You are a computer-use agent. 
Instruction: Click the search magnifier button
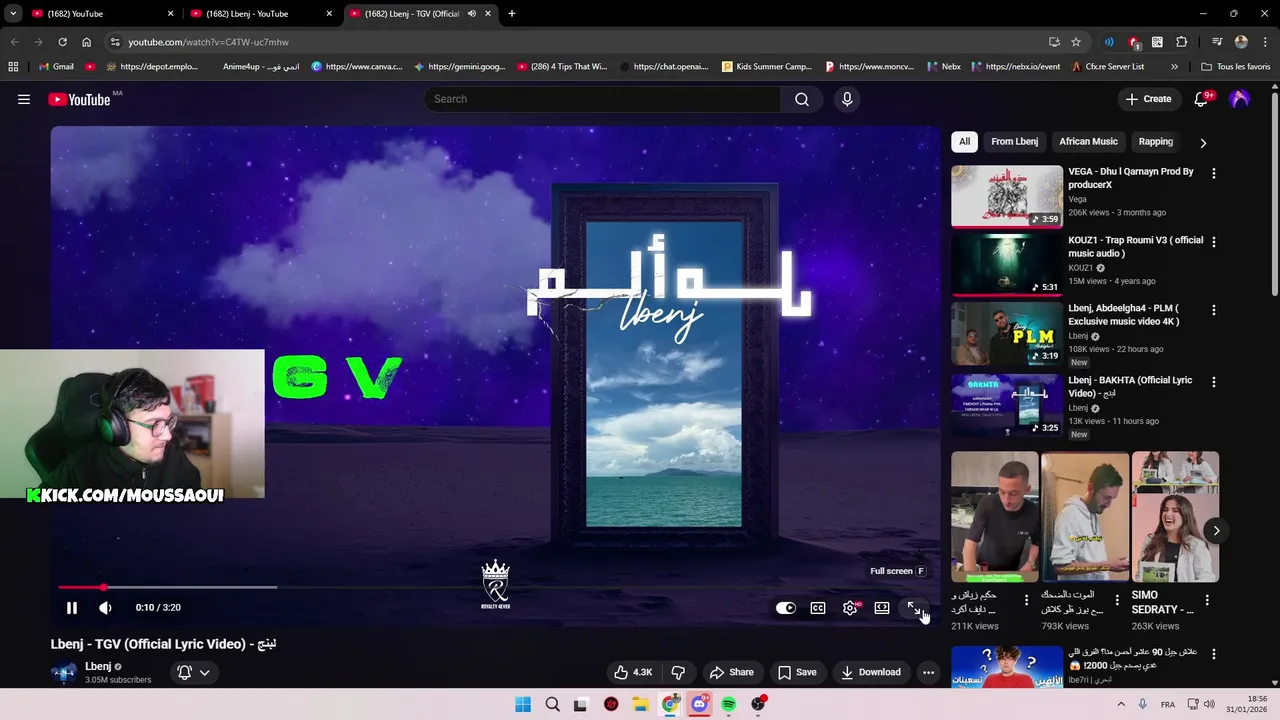pyautogui.click(x=802, y=99)
